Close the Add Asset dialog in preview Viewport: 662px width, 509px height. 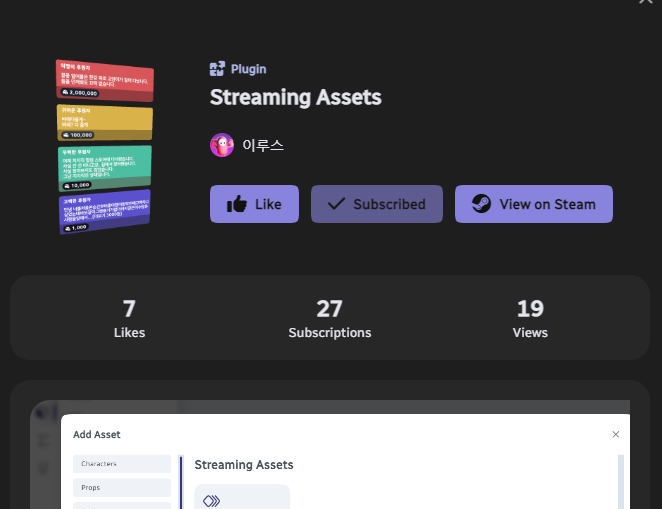[616, 434]
